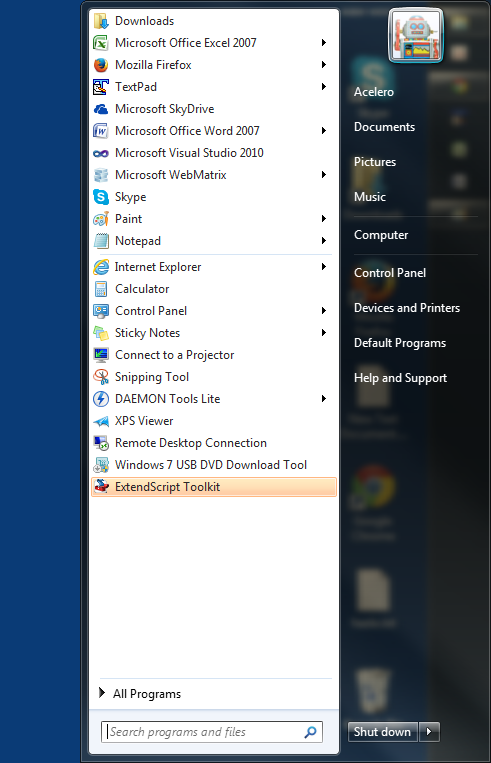Click the Remote Desktop Connection icon
The height and width of the screenshot is (763, 491).
(x=101, y=443)
